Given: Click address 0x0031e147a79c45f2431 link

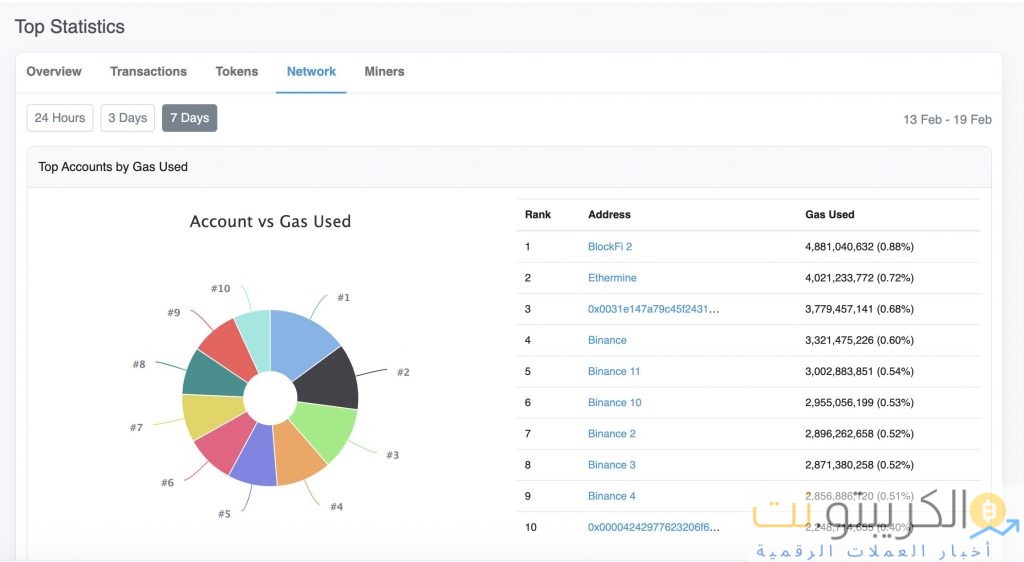Looking at the screenshot, I should click(x=653, y=309).
